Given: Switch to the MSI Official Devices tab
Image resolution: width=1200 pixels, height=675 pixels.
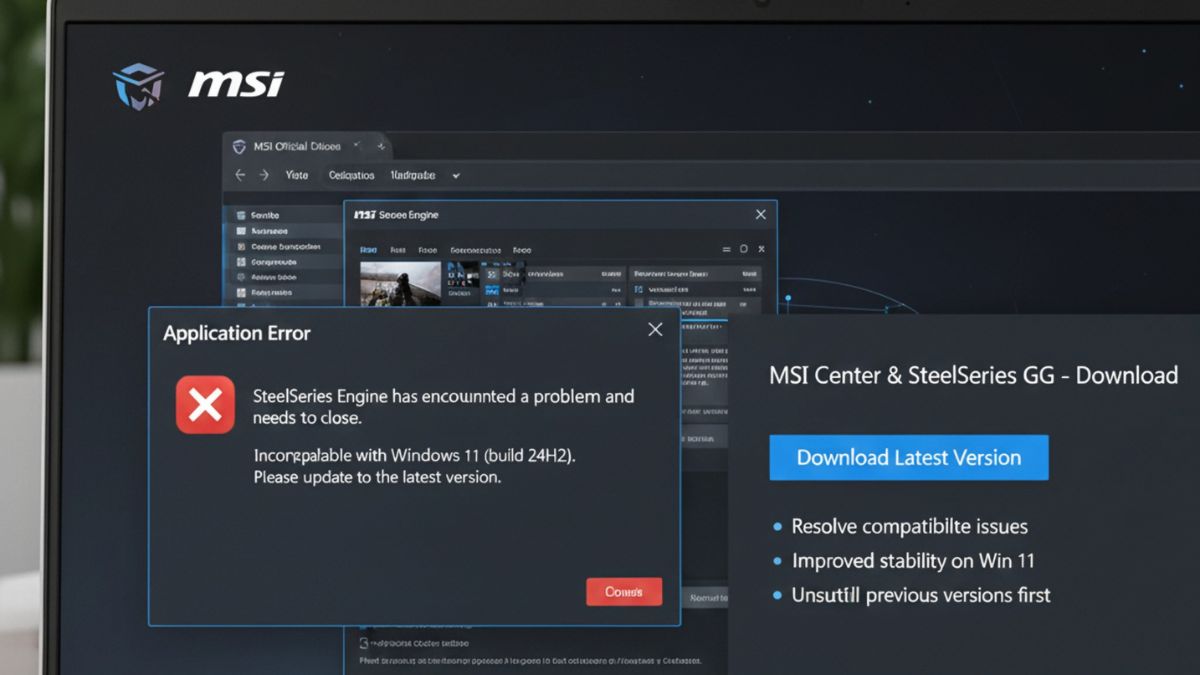Looking at the screenshot, I should [296, 145].
